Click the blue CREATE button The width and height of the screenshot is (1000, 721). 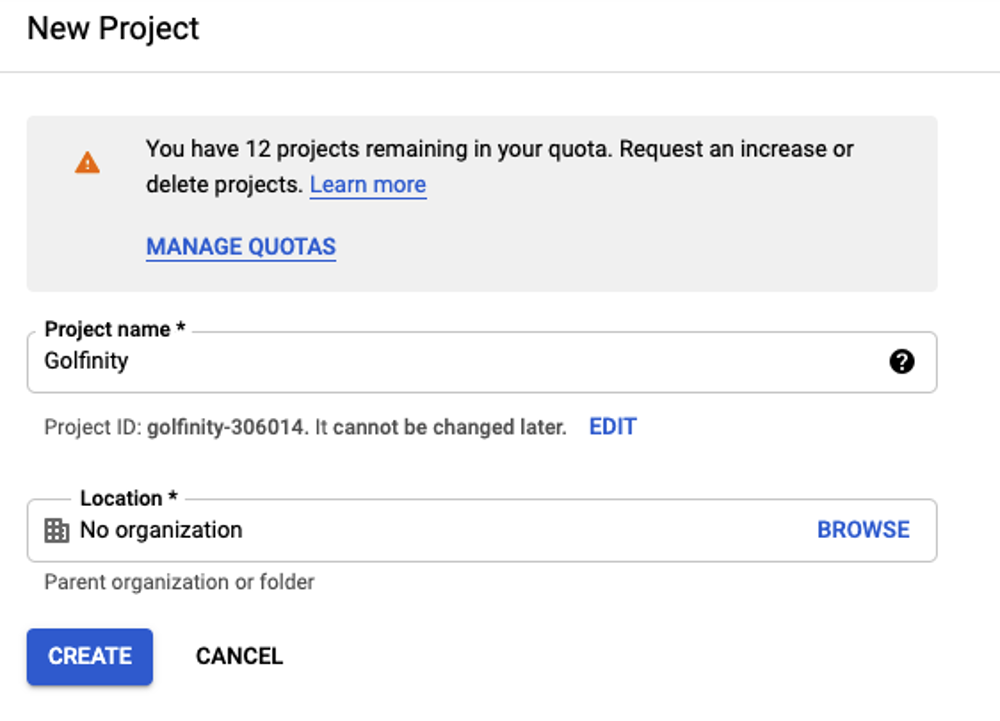tap(90, 657)
